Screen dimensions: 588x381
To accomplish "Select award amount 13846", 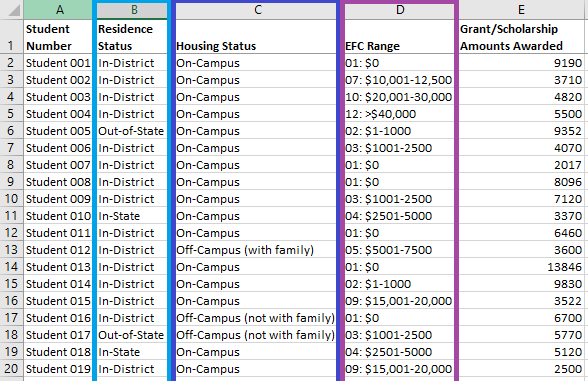I will [521, 267].
